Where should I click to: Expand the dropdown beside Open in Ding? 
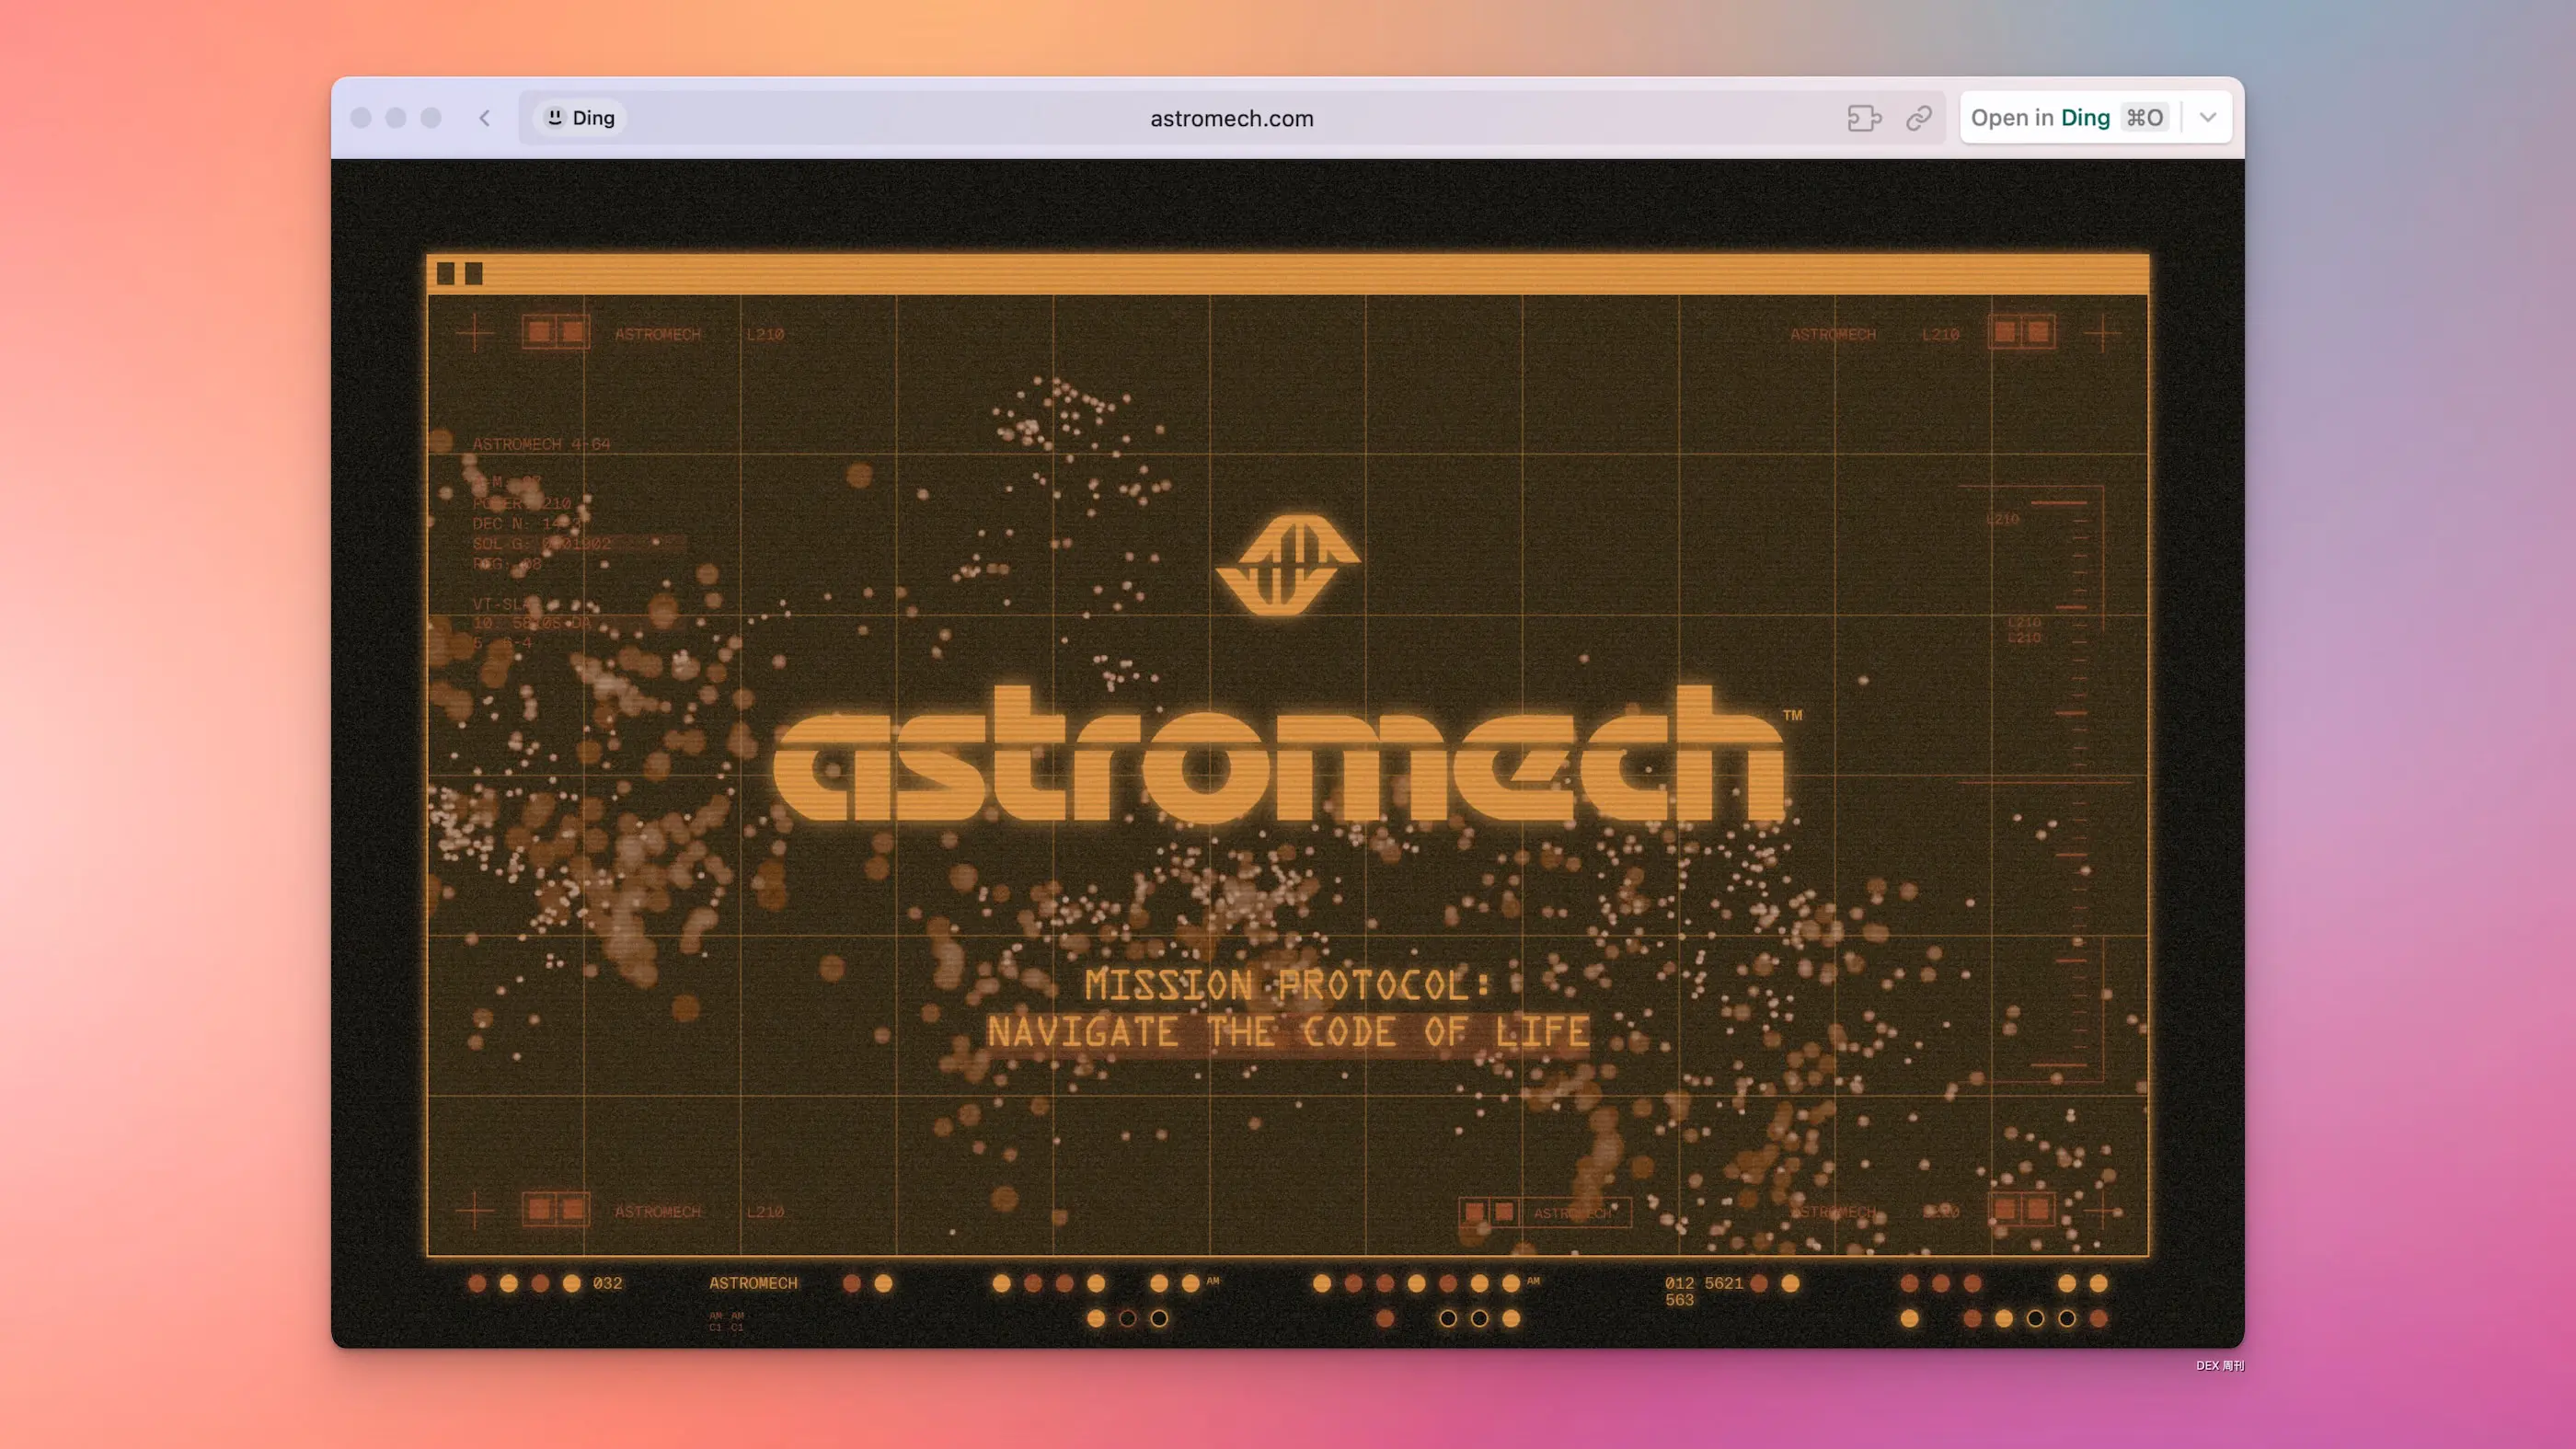[2208, 118]
